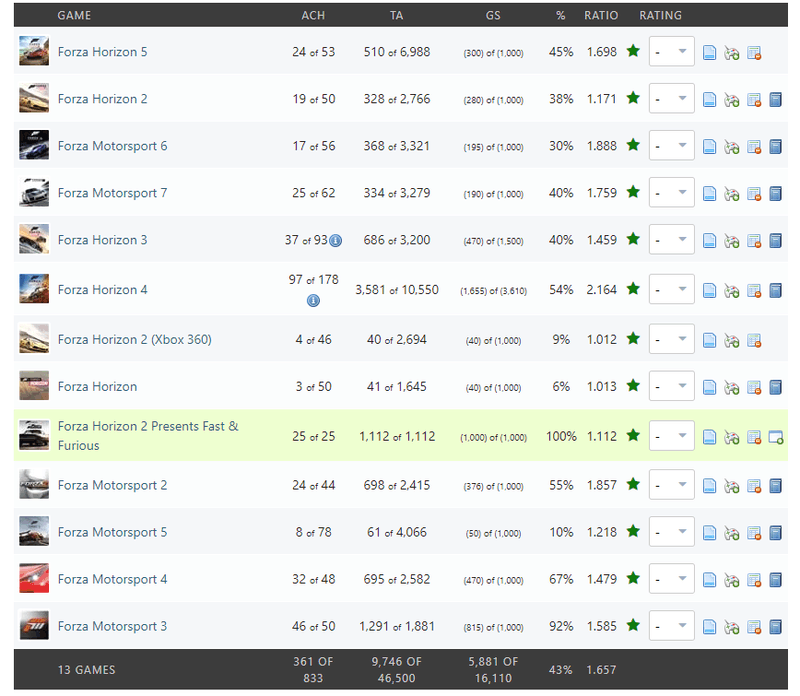800x696 pixels.
Task: Click the gamepad icon in the Forza Horizon 4 row
Action: (x=732, y=290)
